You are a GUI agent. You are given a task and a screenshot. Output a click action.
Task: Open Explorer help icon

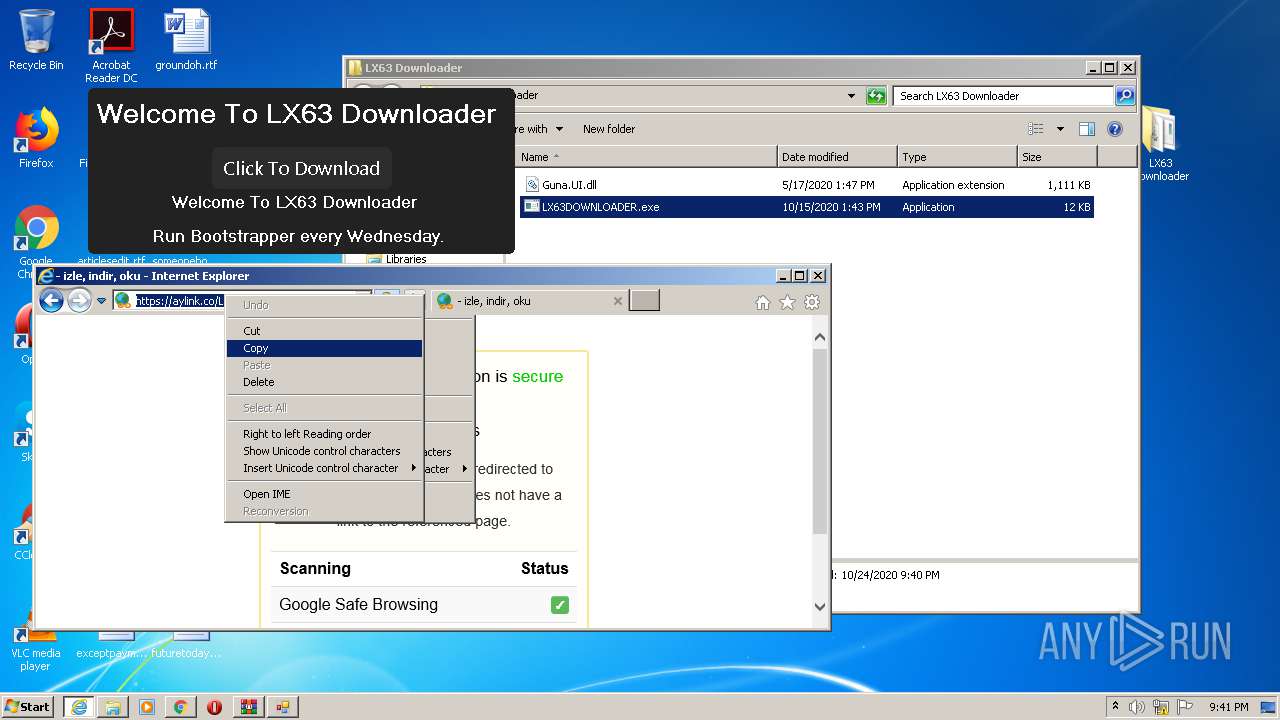(1115, 129)
